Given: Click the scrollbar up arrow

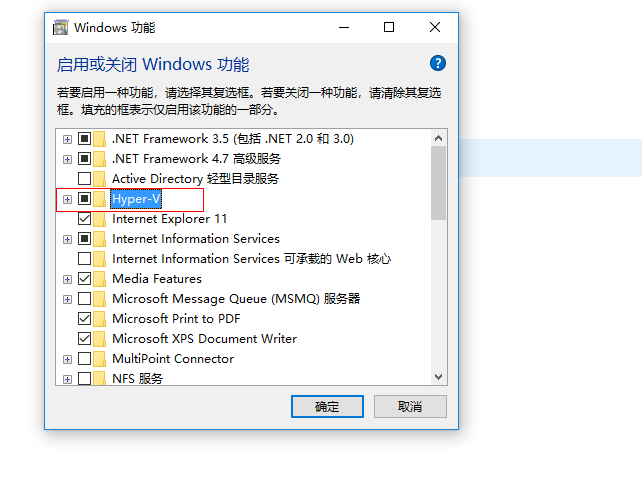Looking at the screenshot, I should pos(439,138).
